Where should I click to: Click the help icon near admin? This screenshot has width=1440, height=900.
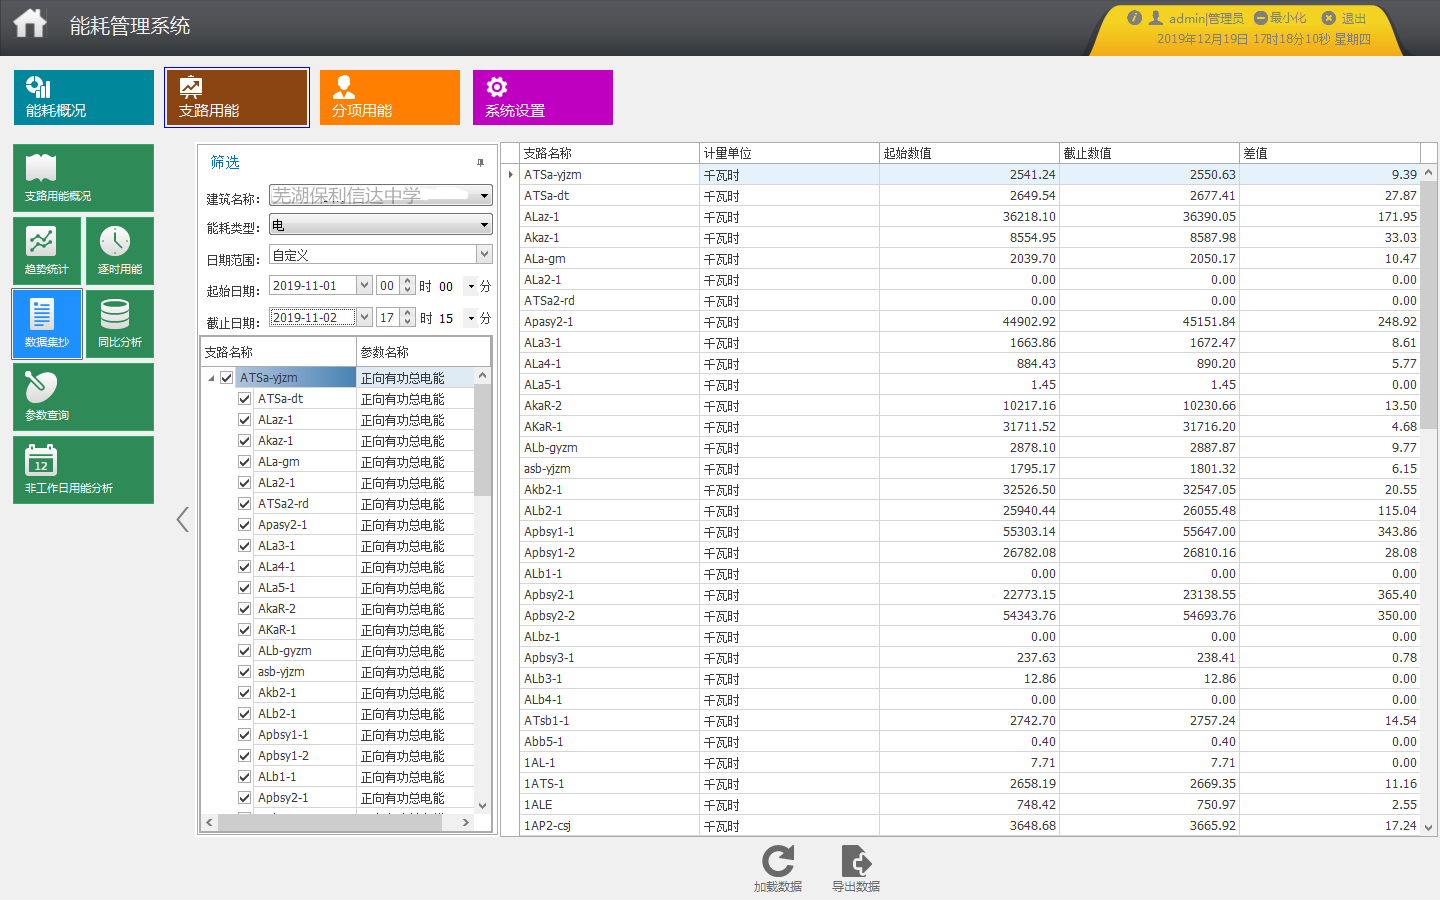point(1134,17)
